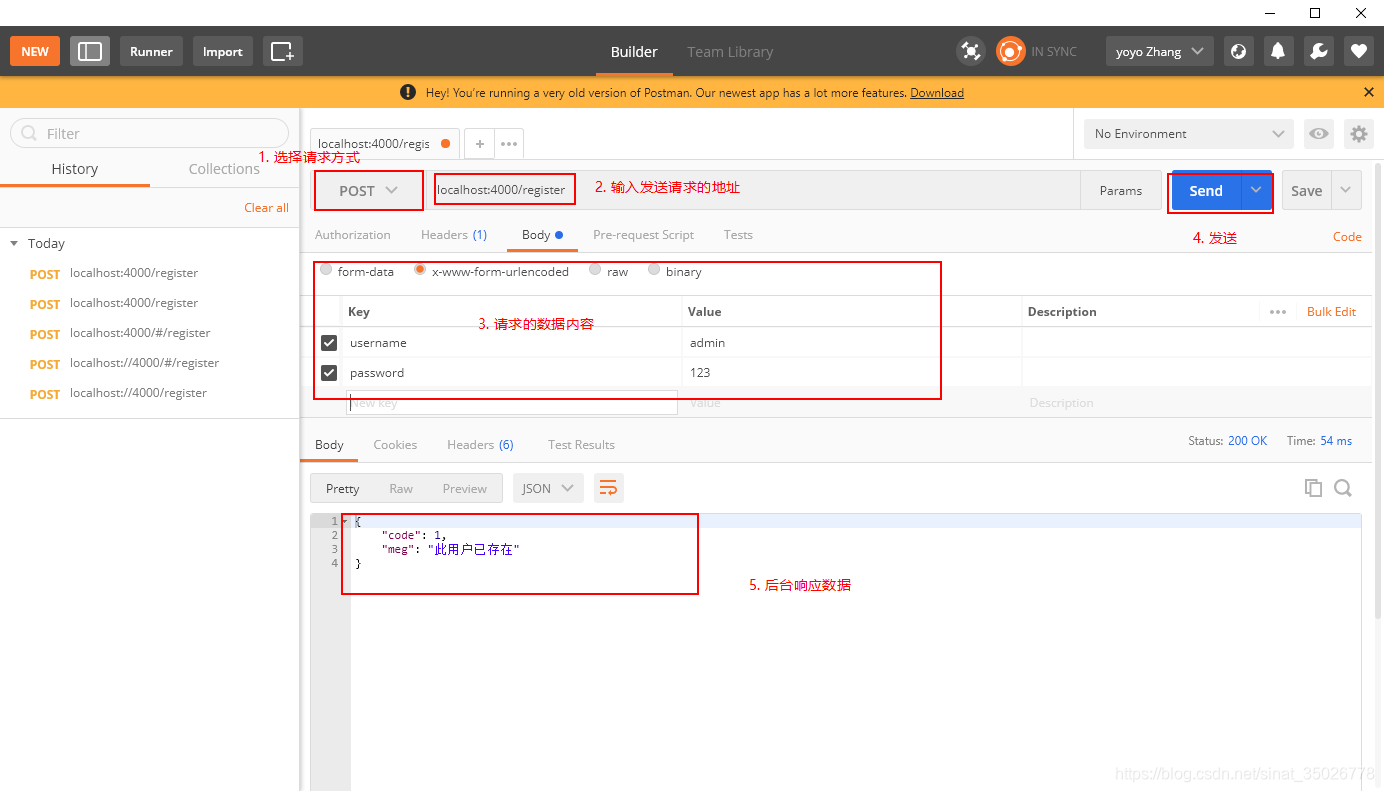Image resolution: width=1384 pixels, height=792 pixels.
Task: Open column options ellipsis near Bulk Edit
Action: 1278,312
